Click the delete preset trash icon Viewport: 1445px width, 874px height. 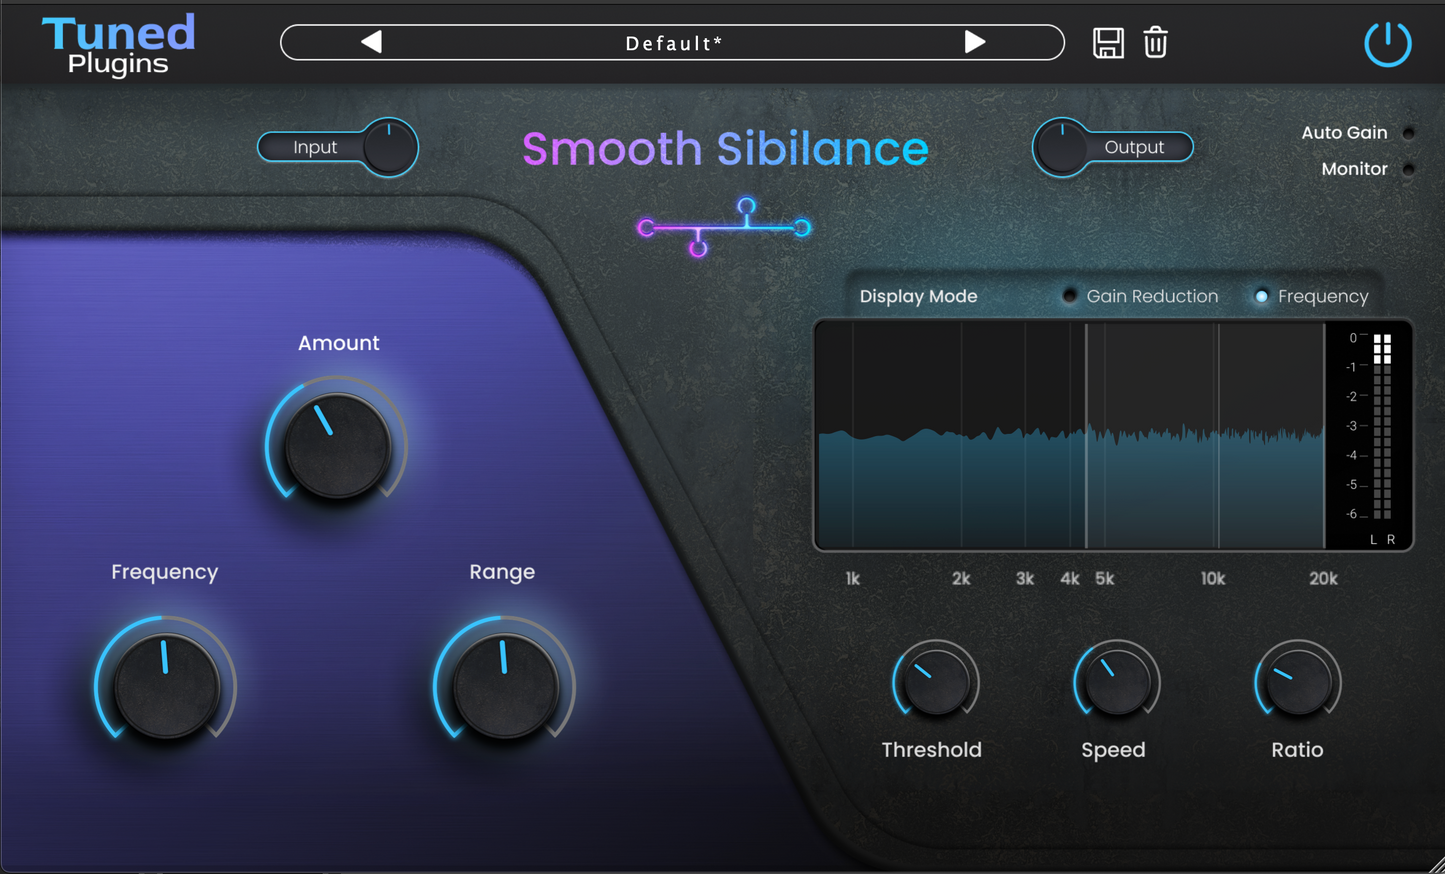click(1155, 43)
